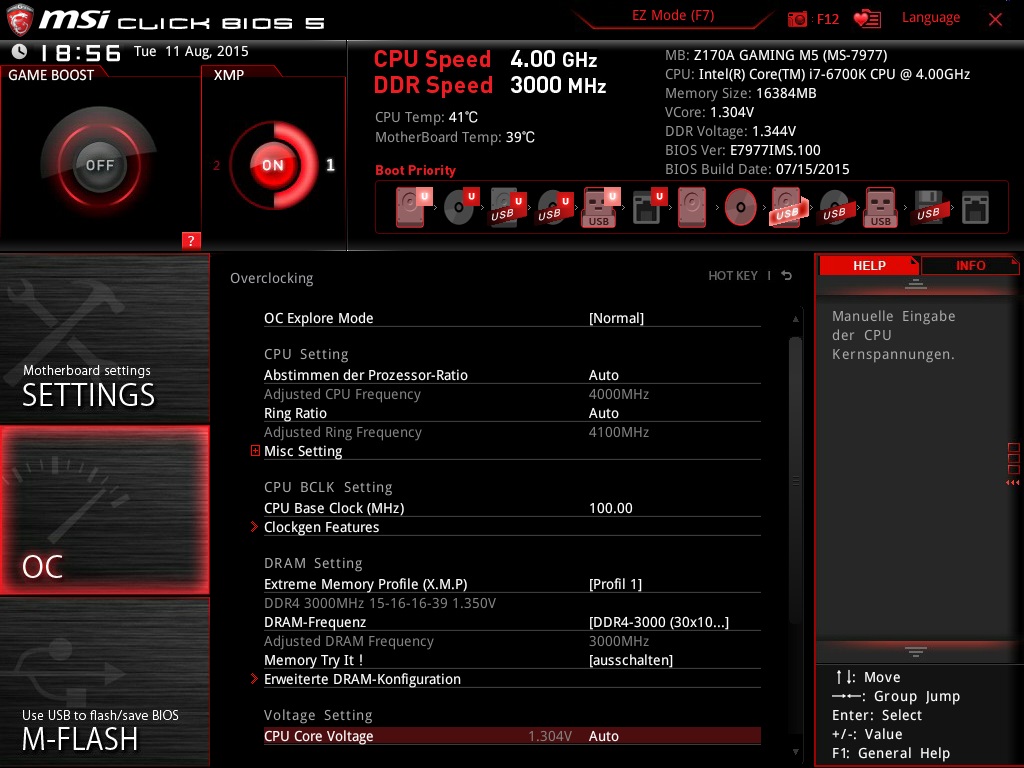Click Adjusted CPU Frequency 4000MHz row

512,394
